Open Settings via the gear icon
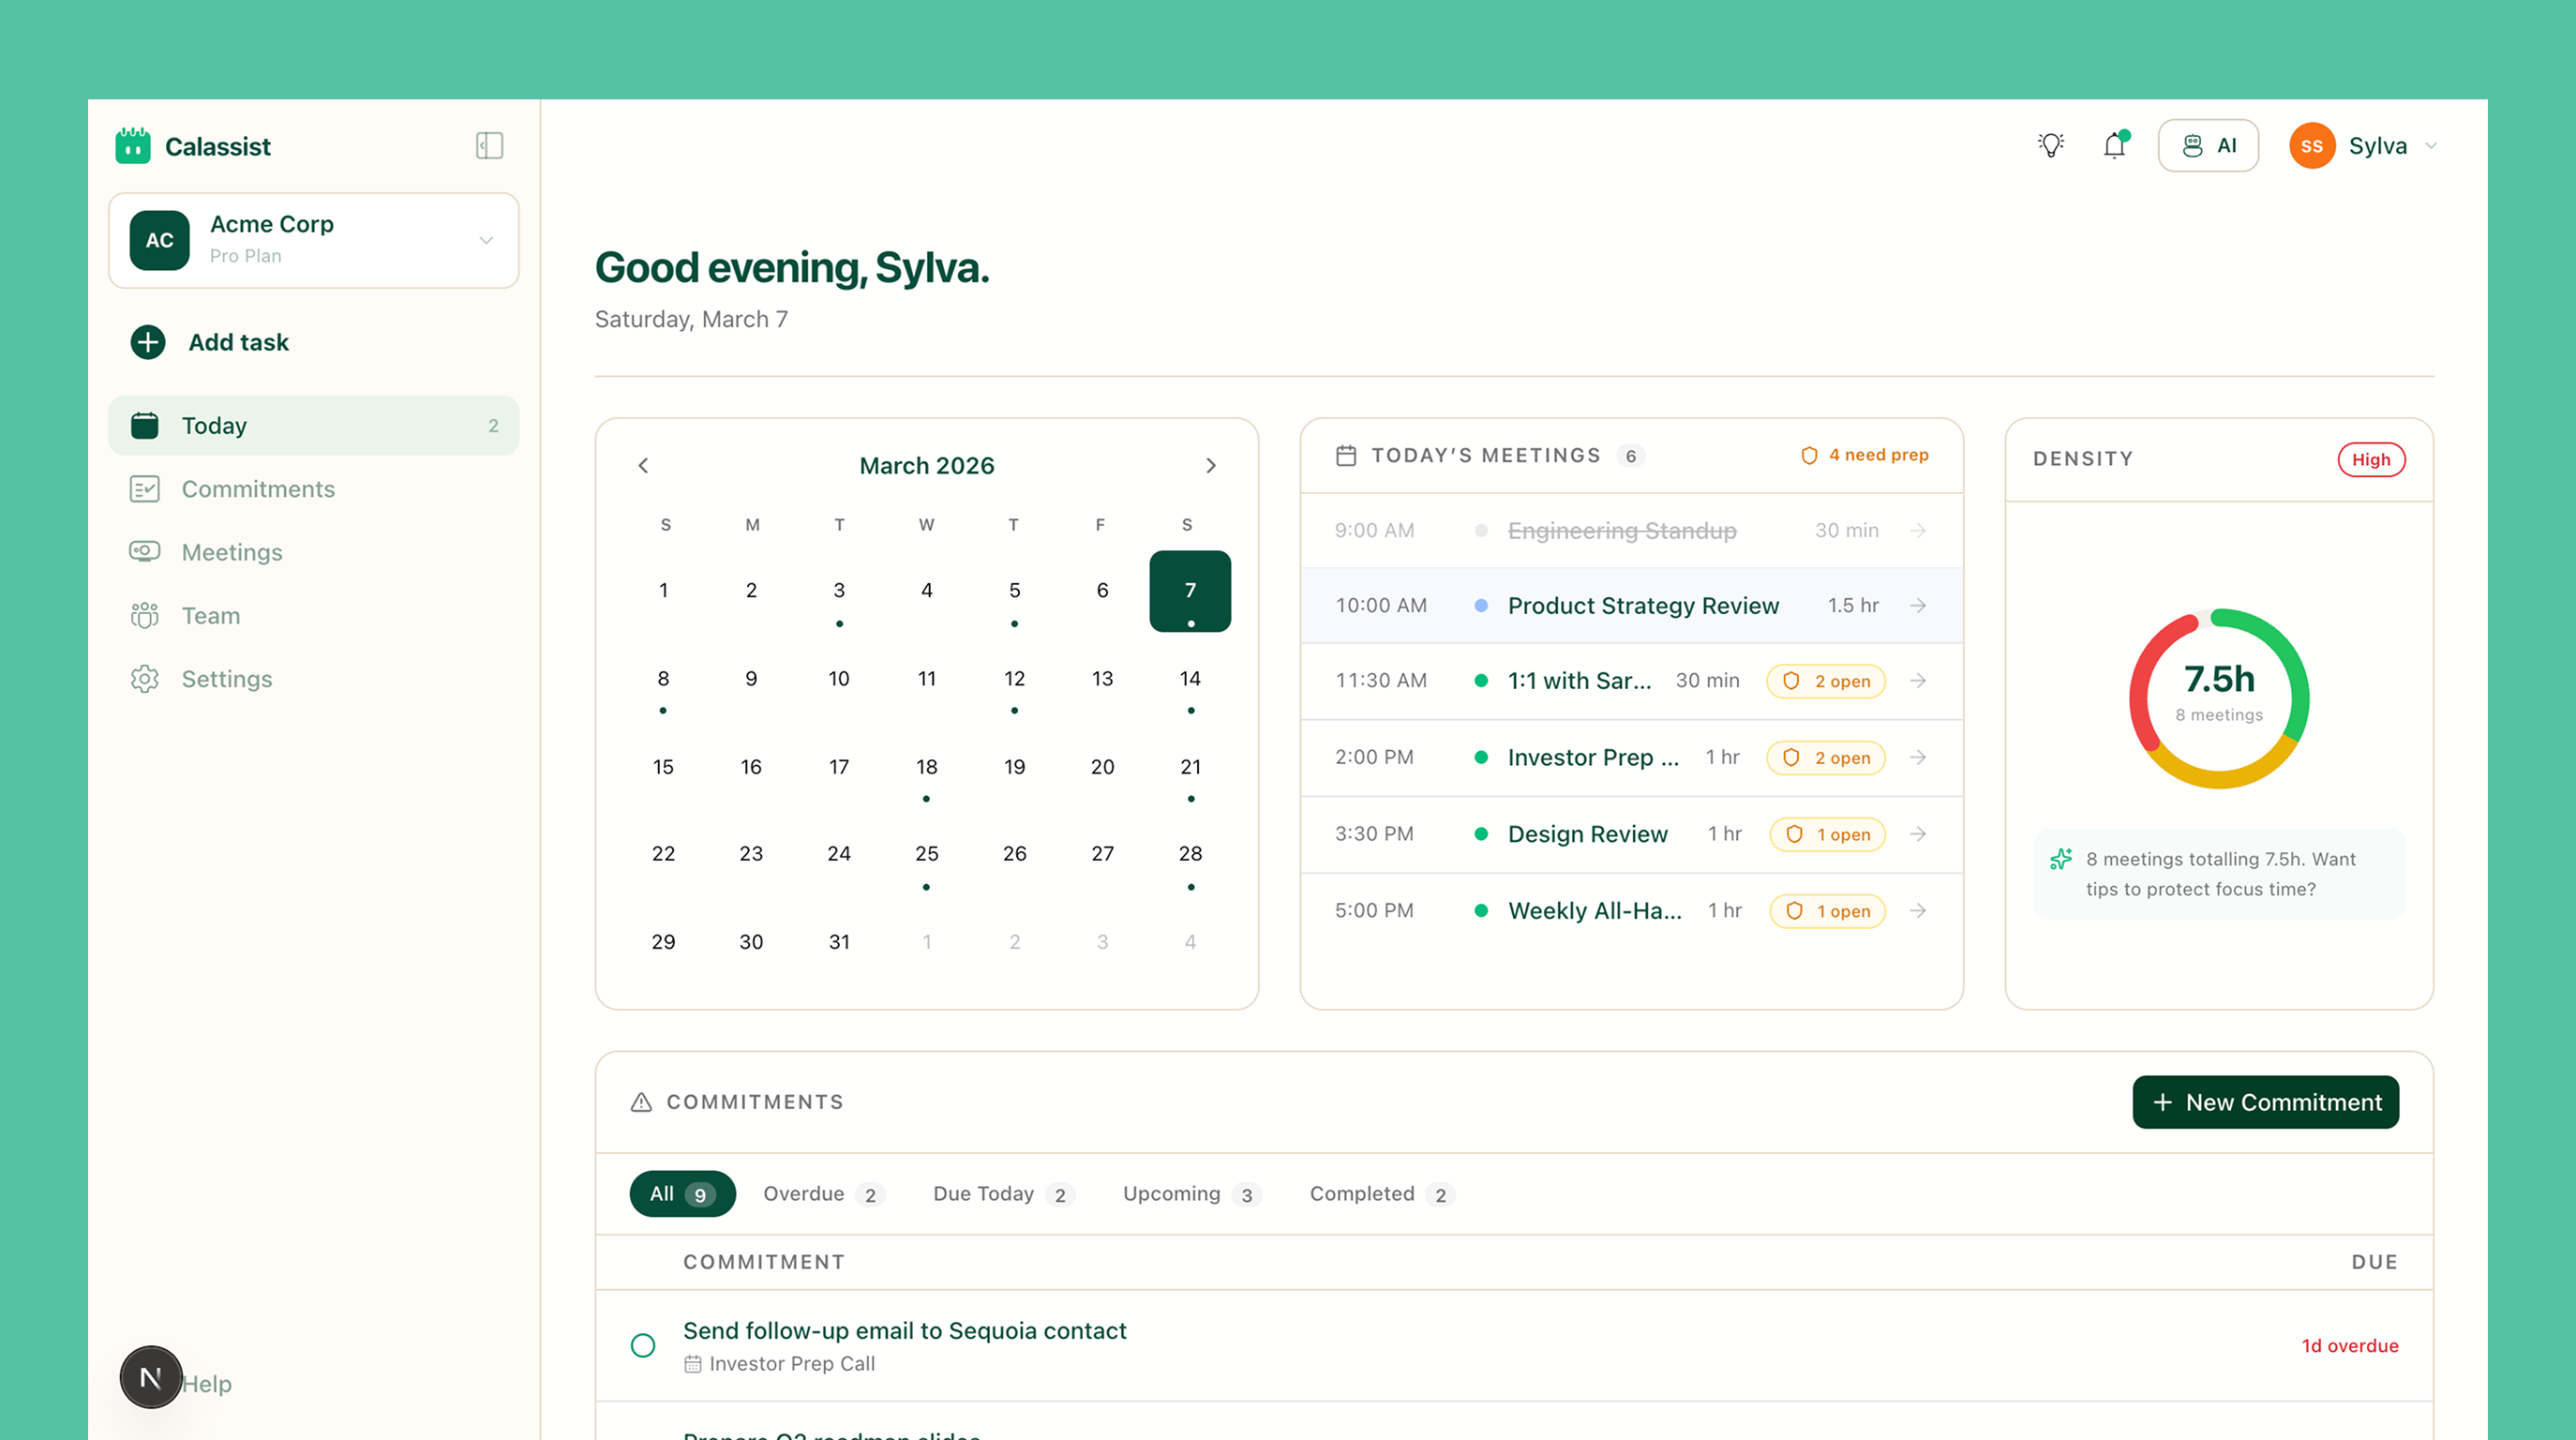2576x1440 pixels. (145, 679)
